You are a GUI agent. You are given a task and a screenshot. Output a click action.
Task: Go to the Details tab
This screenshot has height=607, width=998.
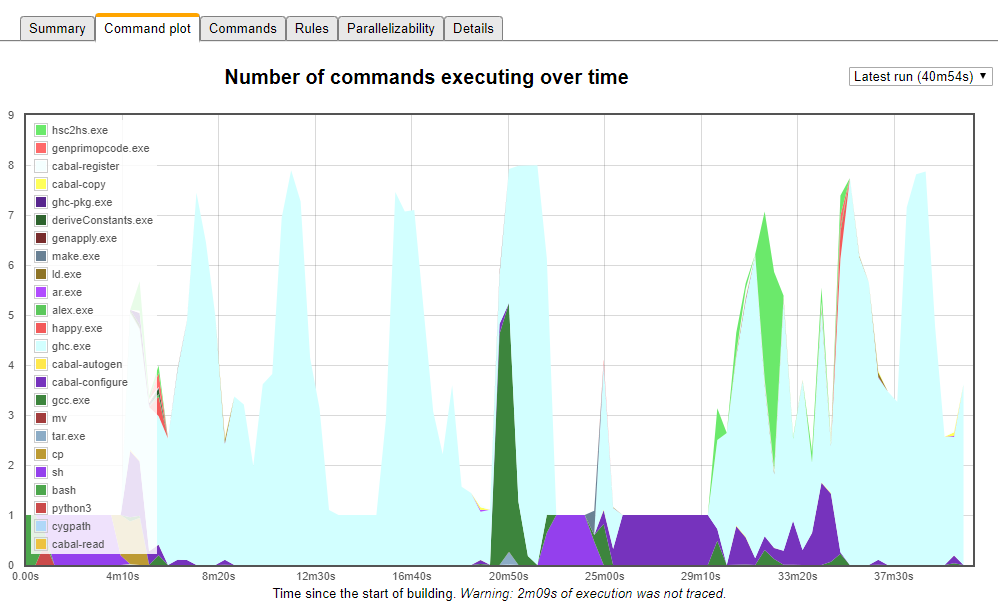pyautogui.click(x=473, y=29)
